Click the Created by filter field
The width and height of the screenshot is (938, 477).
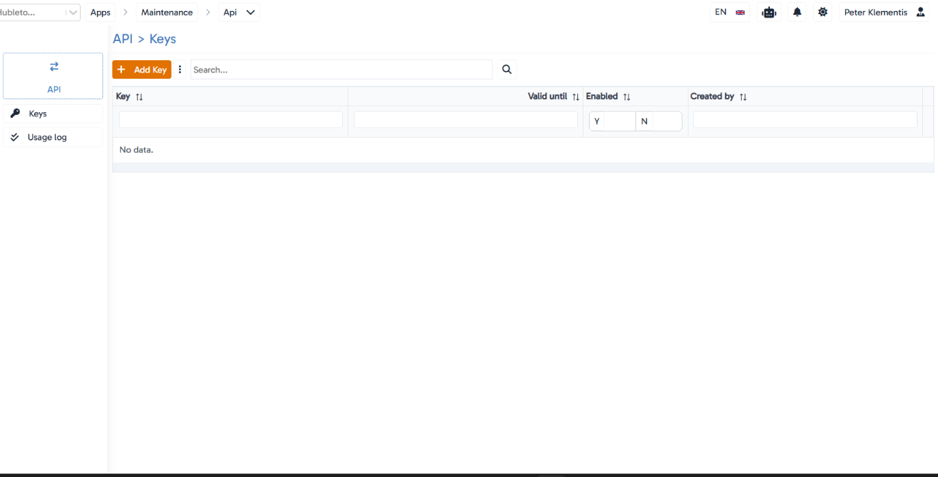[805, 120]
